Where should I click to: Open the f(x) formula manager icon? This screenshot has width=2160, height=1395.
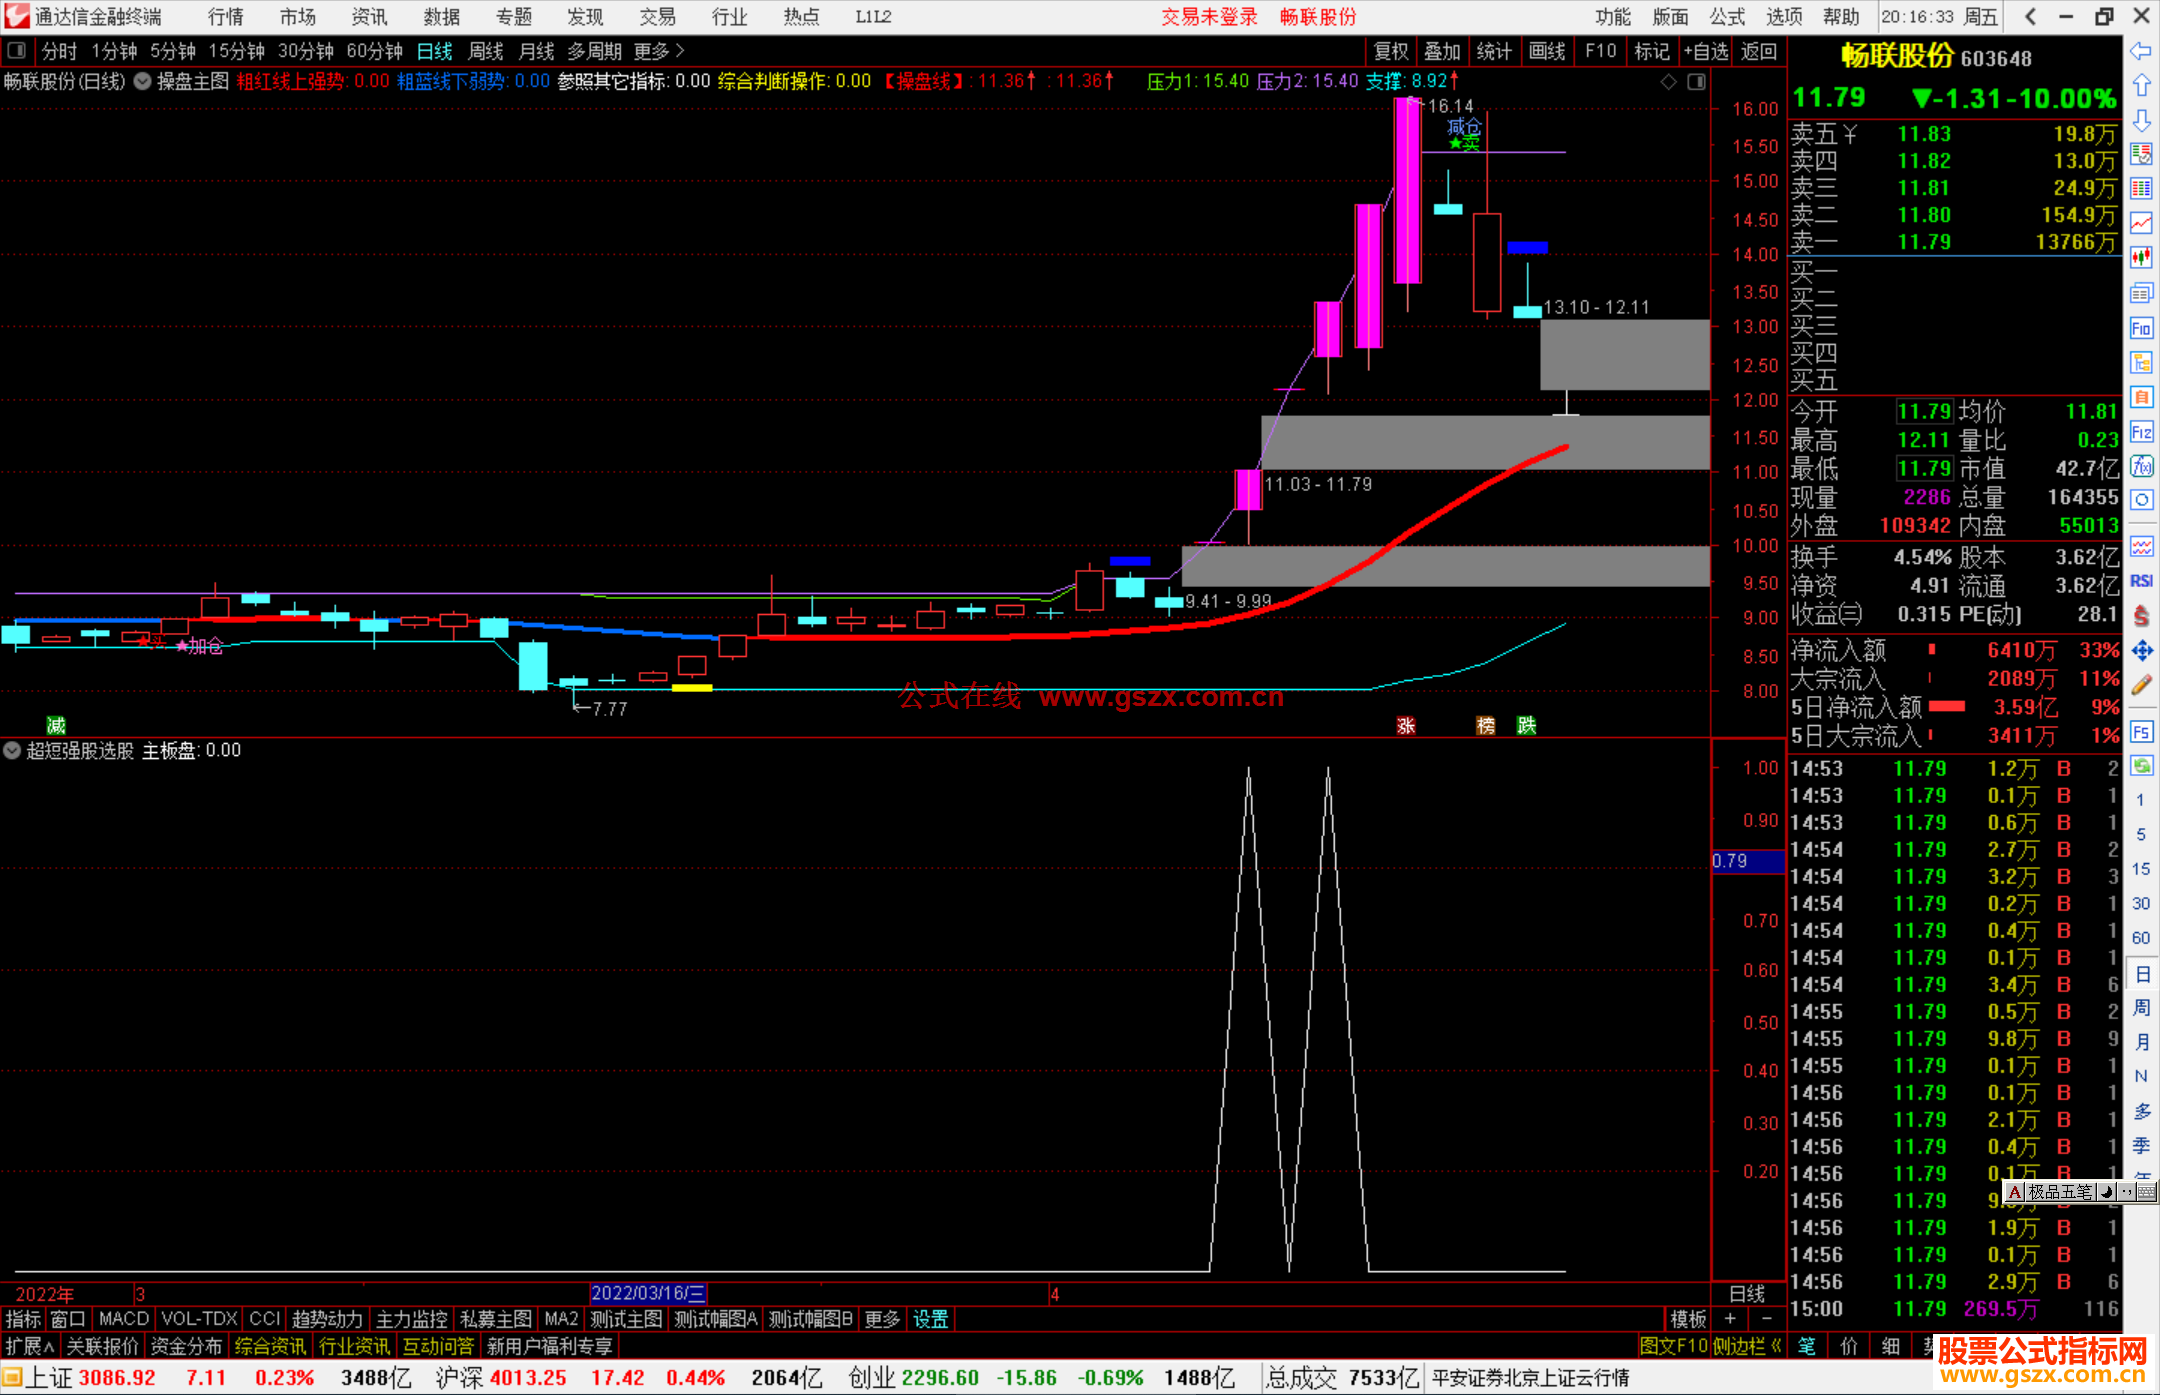[x=2141, y=466]
